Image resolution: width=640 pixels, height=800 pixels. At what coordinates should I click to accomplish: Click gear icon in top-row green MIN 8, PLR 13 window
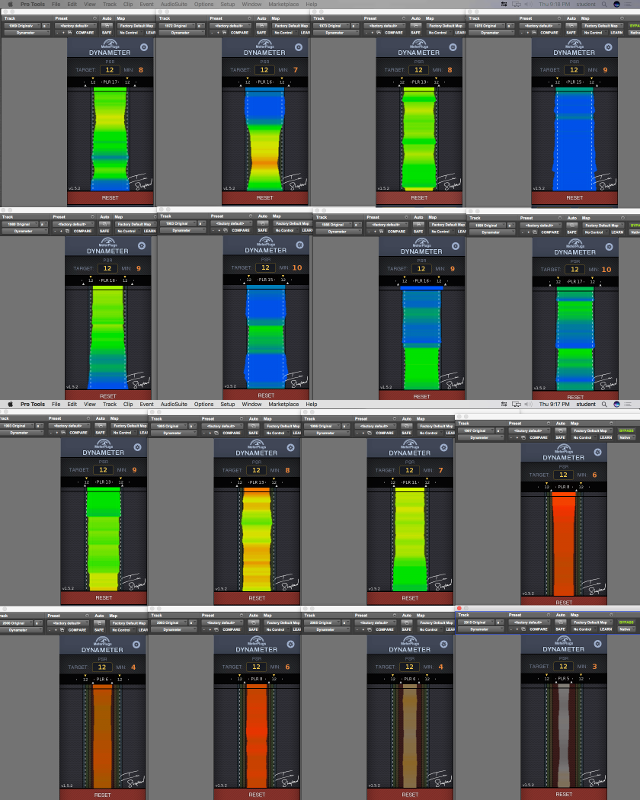(x=453, y=47)
